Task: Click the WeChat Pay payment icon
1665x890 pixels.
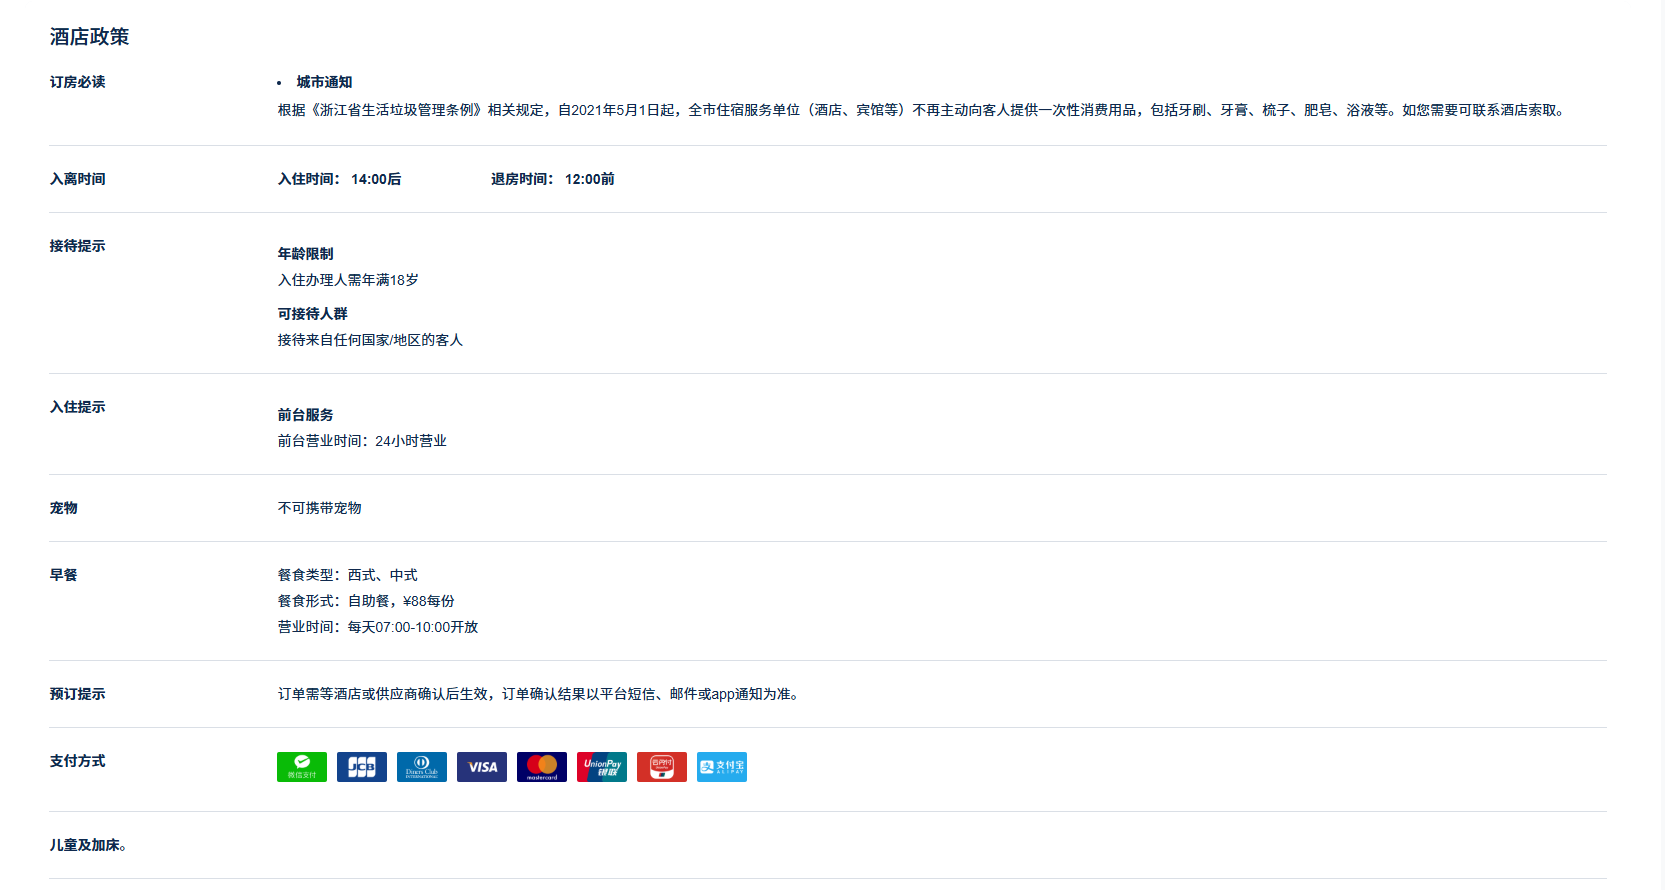Action: point(302,767)
